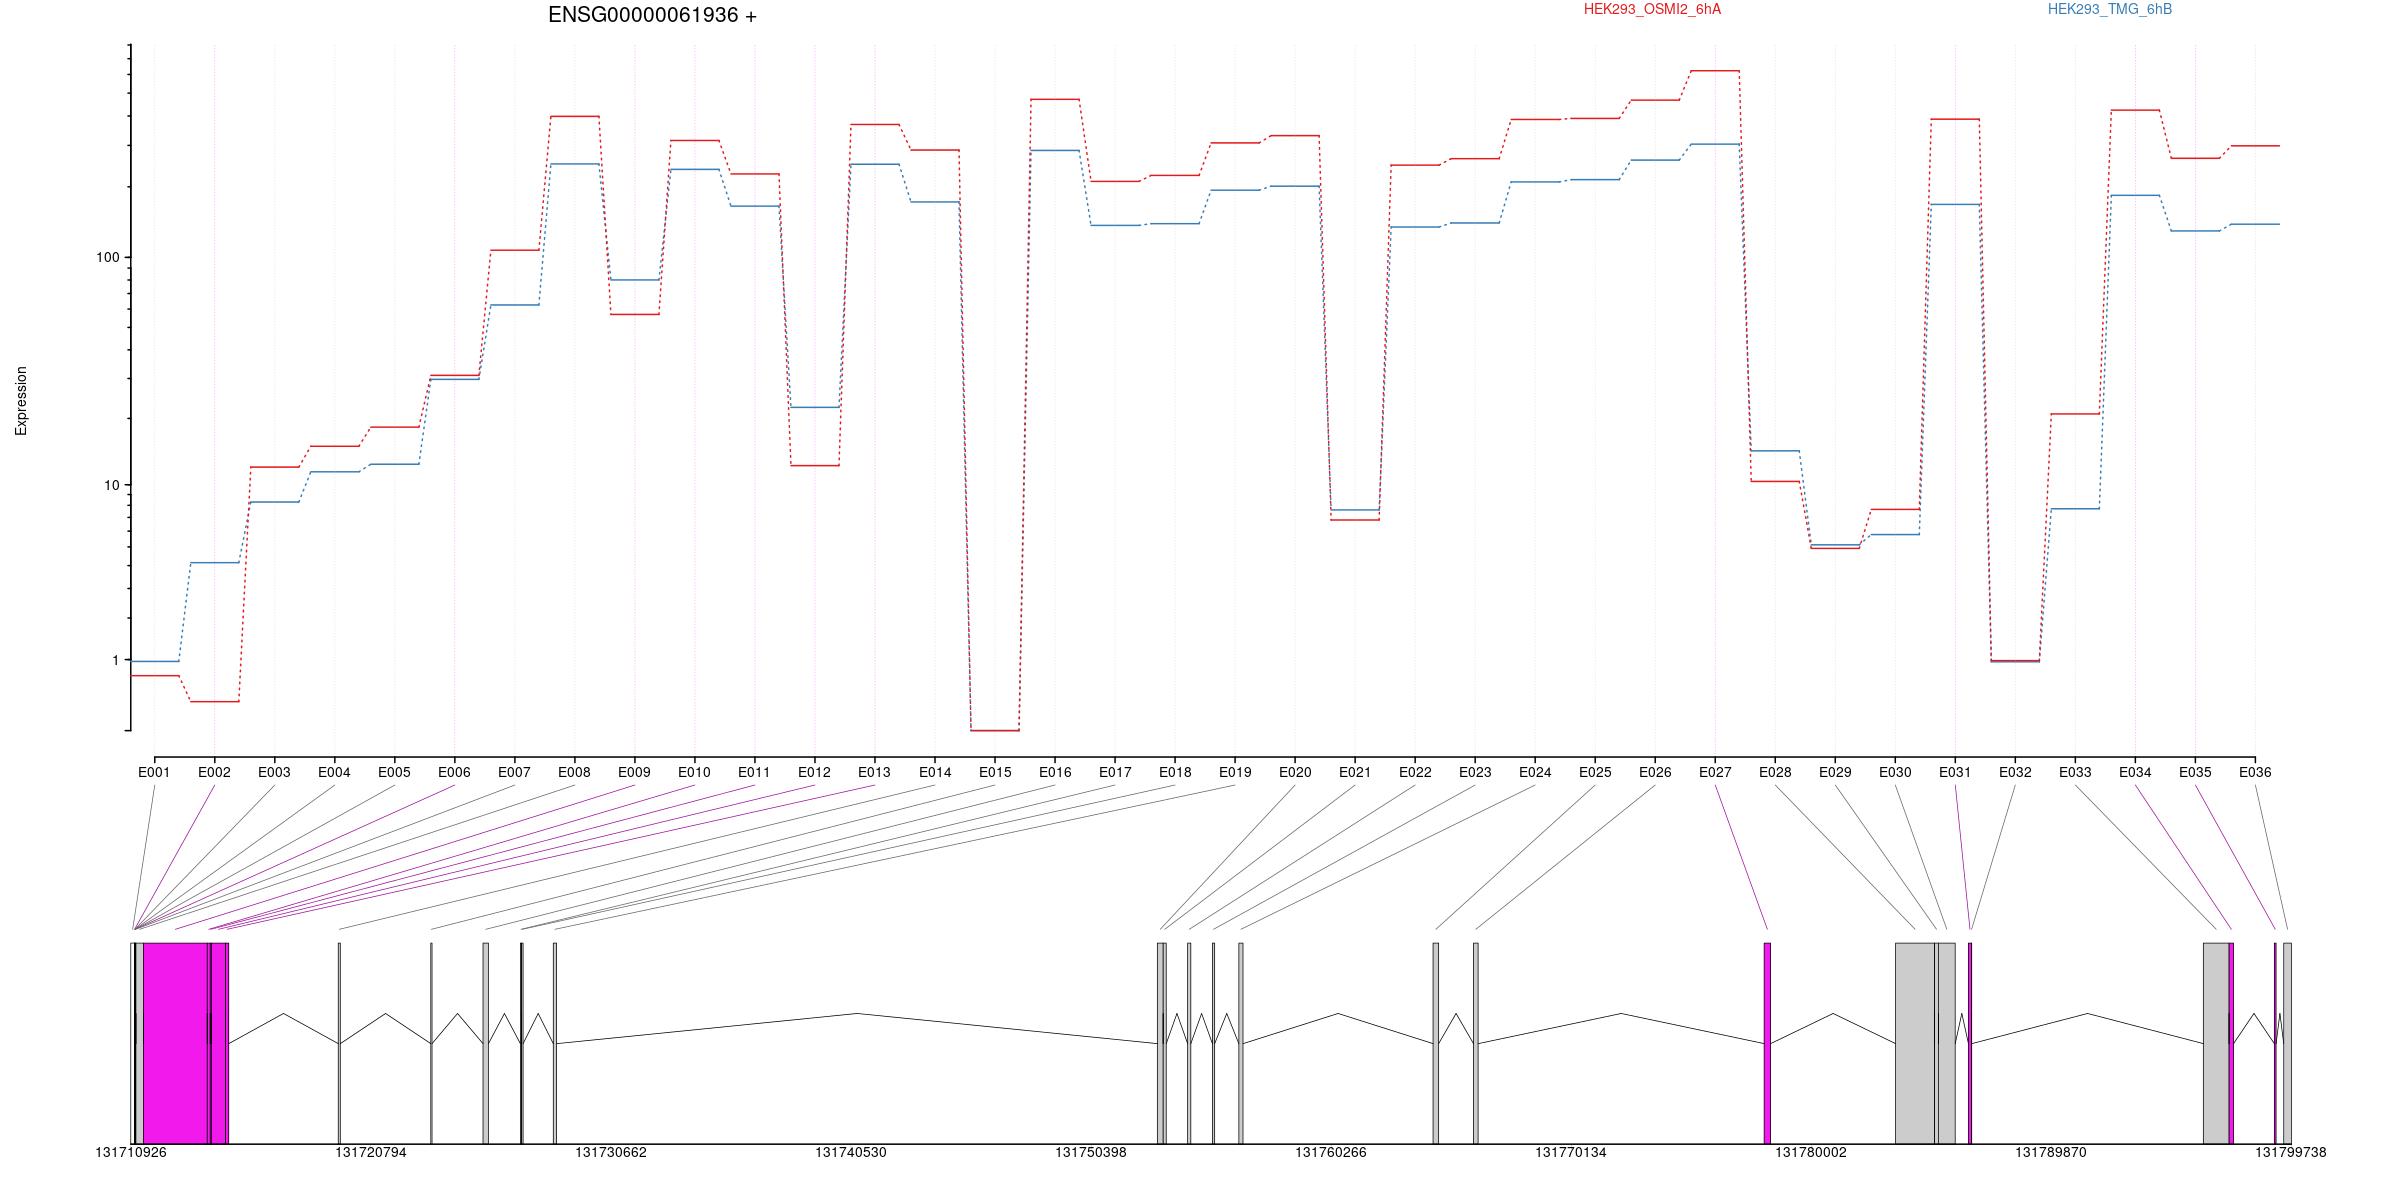The image size is (2400, 1200).
Task: Click exon label E036
Action: click(2255, 772)
